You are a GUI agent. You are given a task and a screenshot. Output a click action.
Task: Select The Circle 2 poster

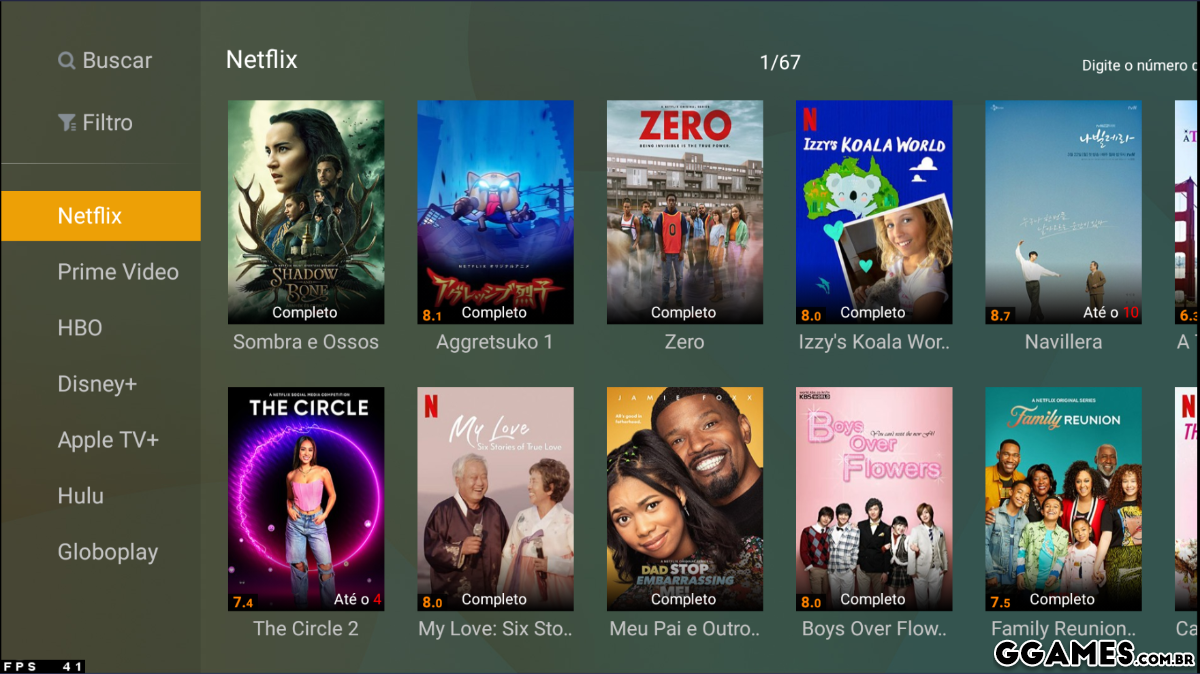(306, 499)
